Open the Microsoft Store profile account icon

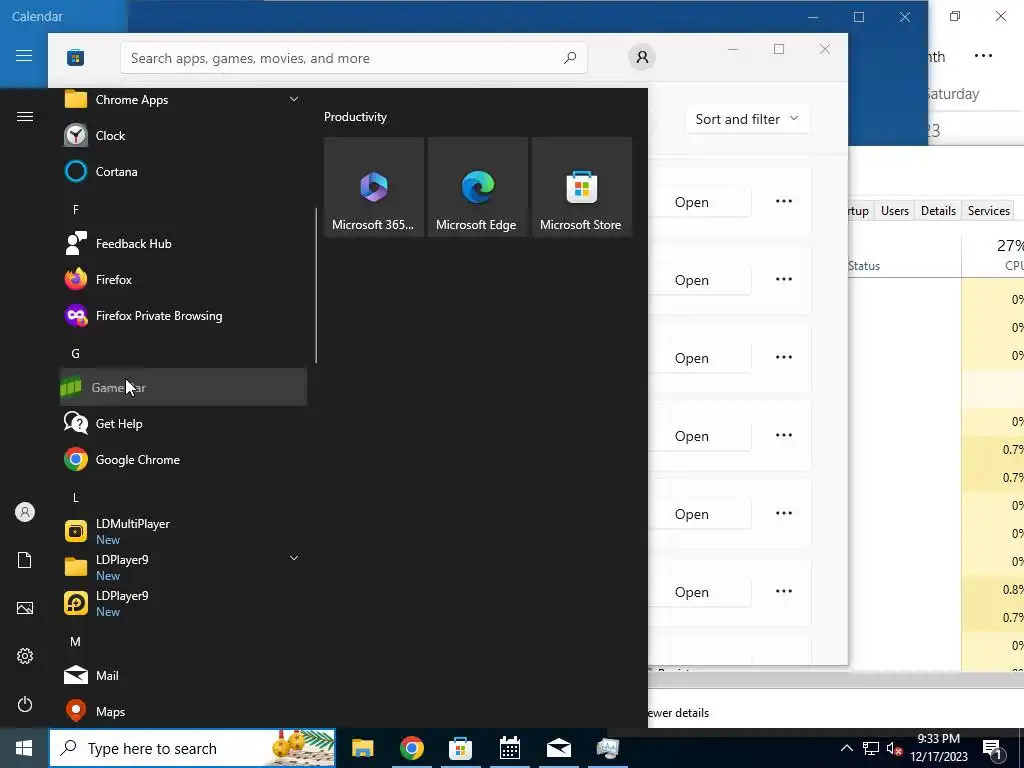tap(642, 57)
